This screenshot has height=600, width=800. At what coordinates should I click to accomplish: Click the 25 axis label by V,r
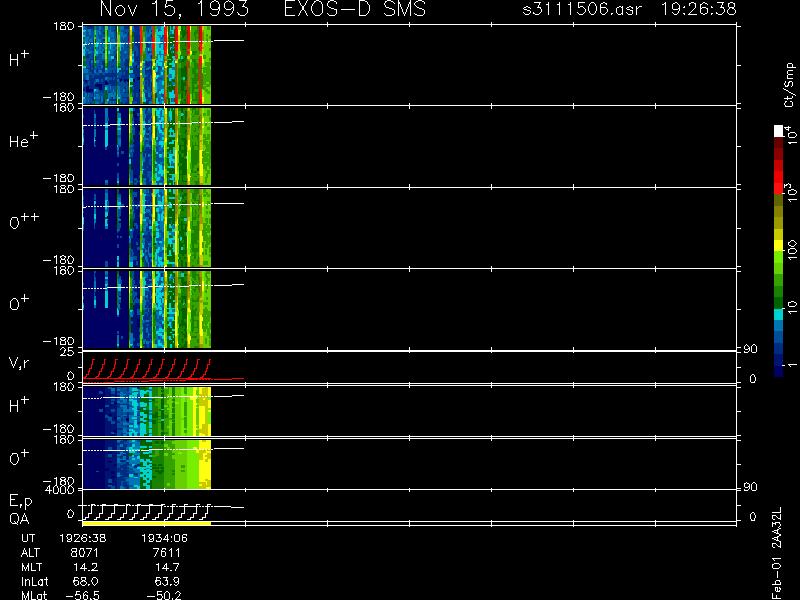point(67,352)
